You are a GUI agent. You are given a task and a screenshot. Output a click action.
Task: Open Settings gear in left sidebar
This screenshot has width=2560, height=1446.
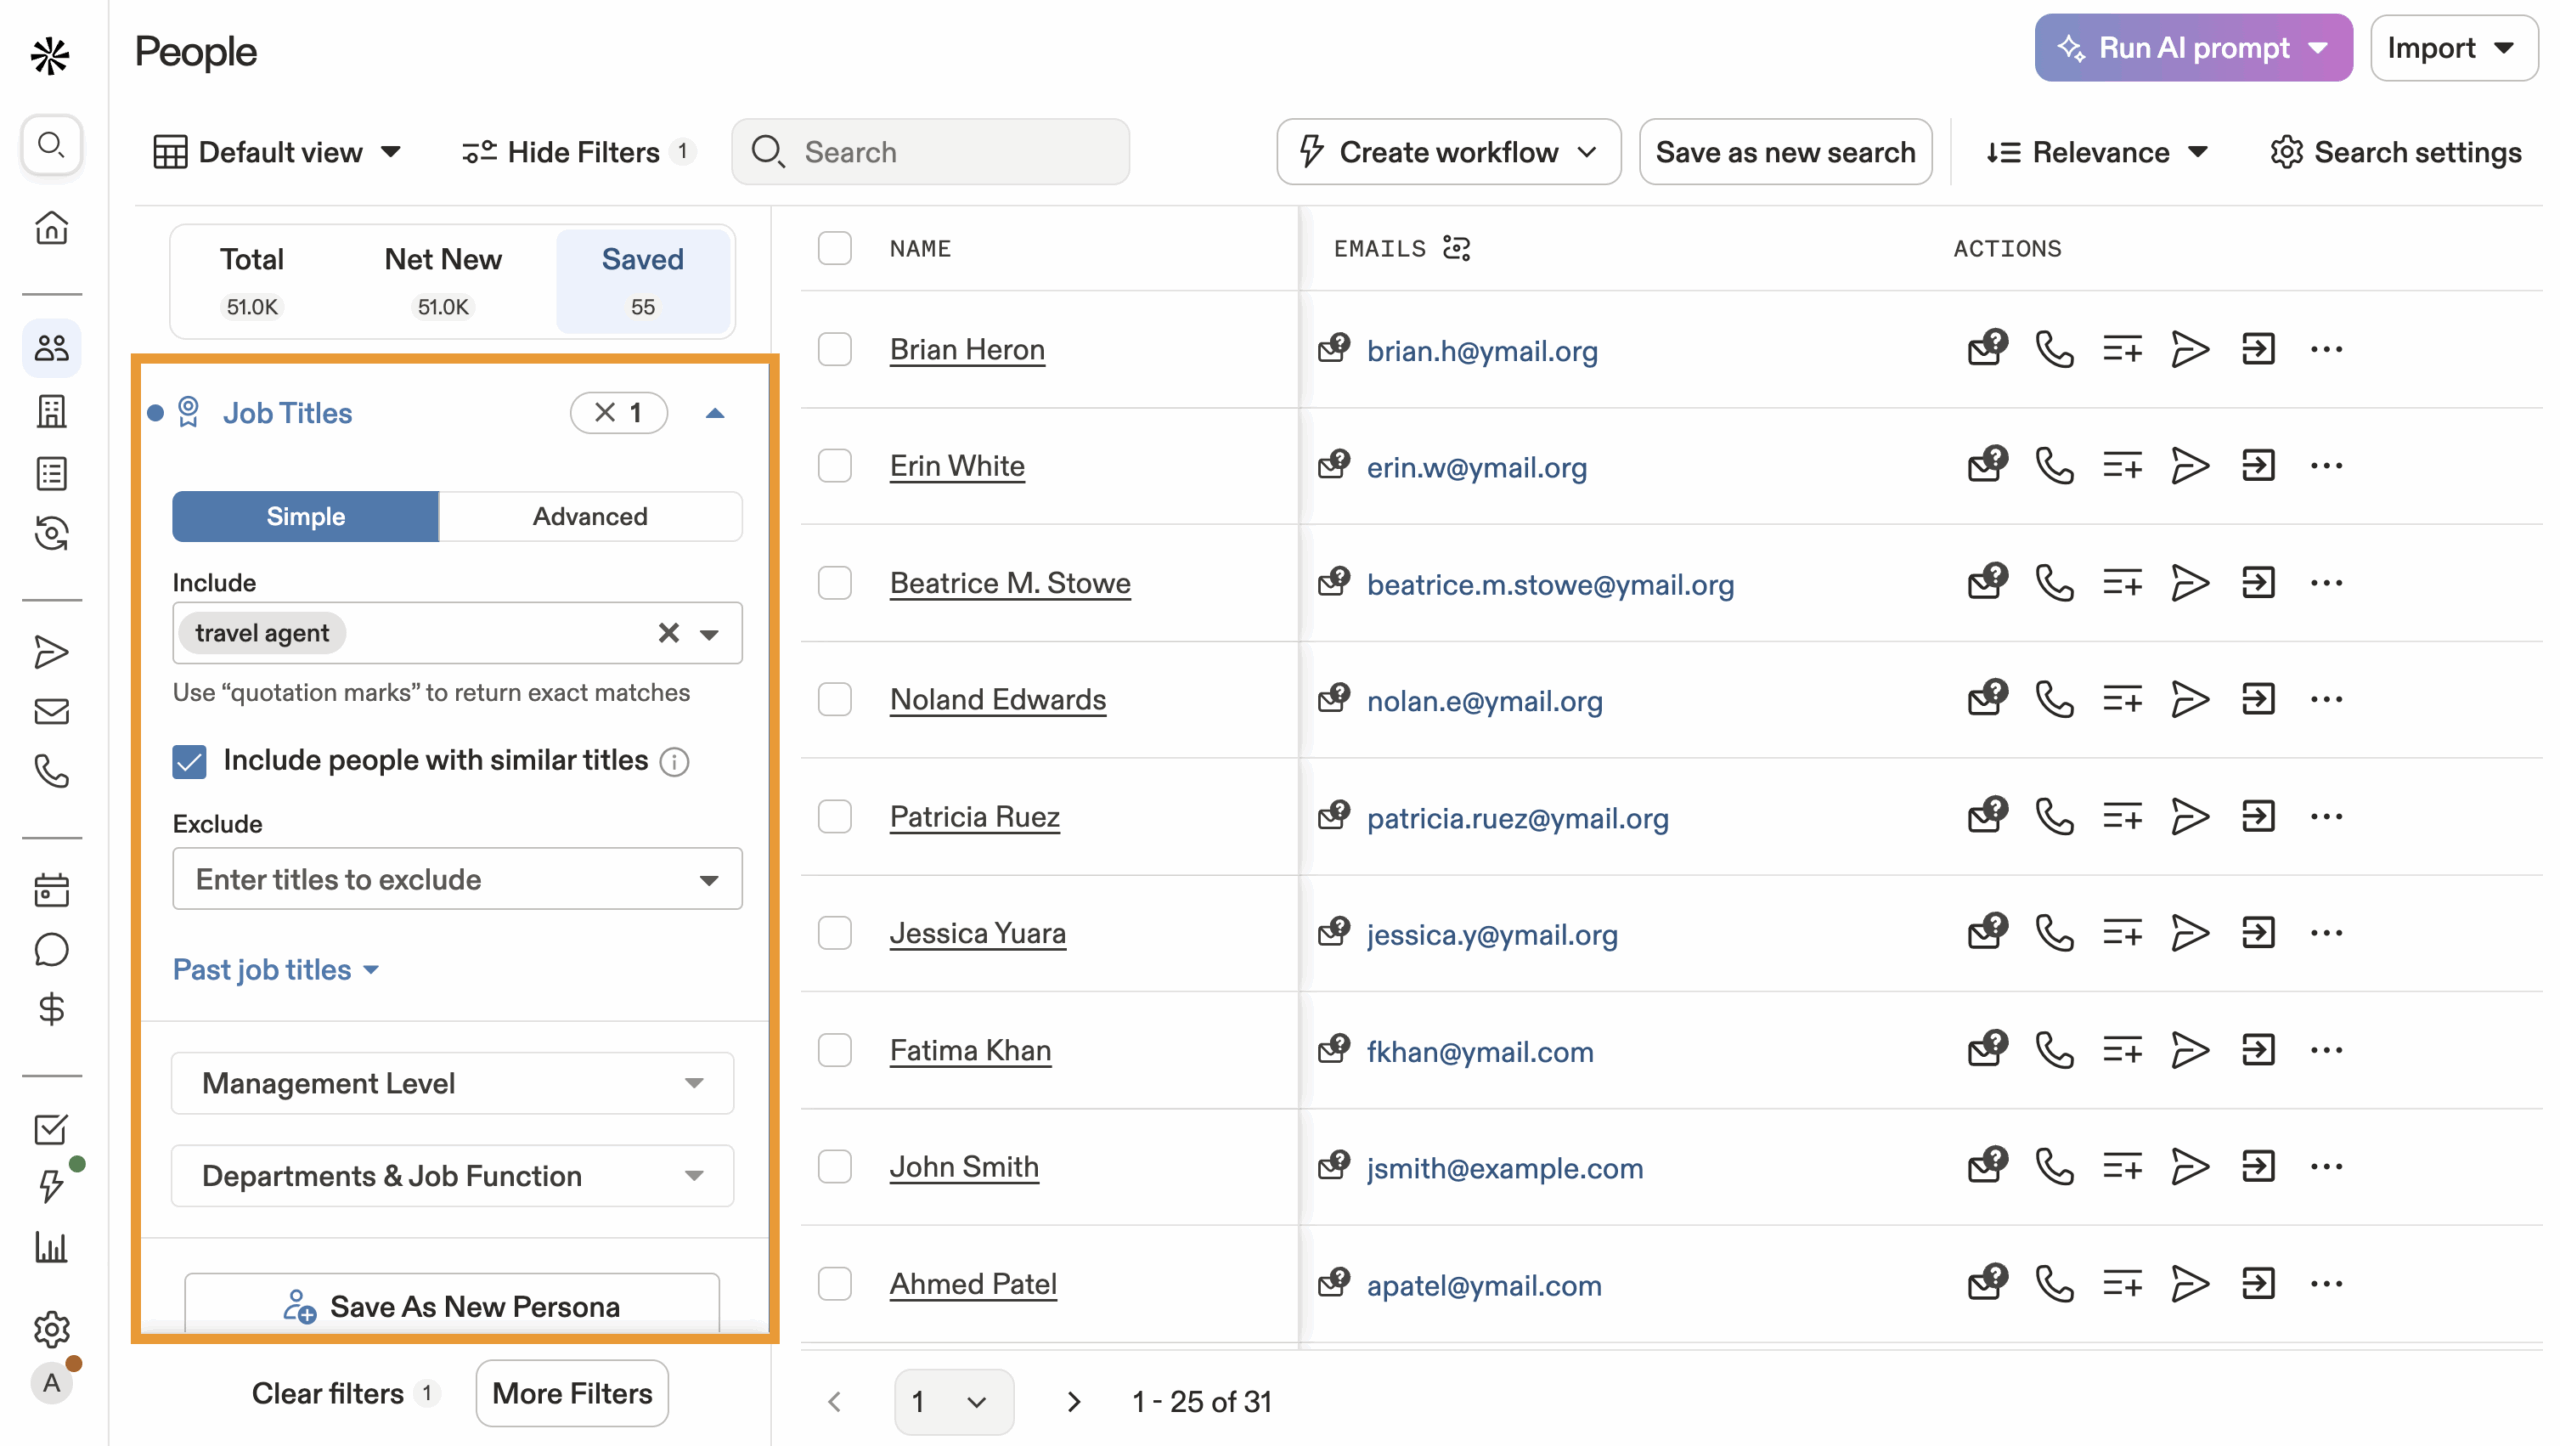[51, 1329]
